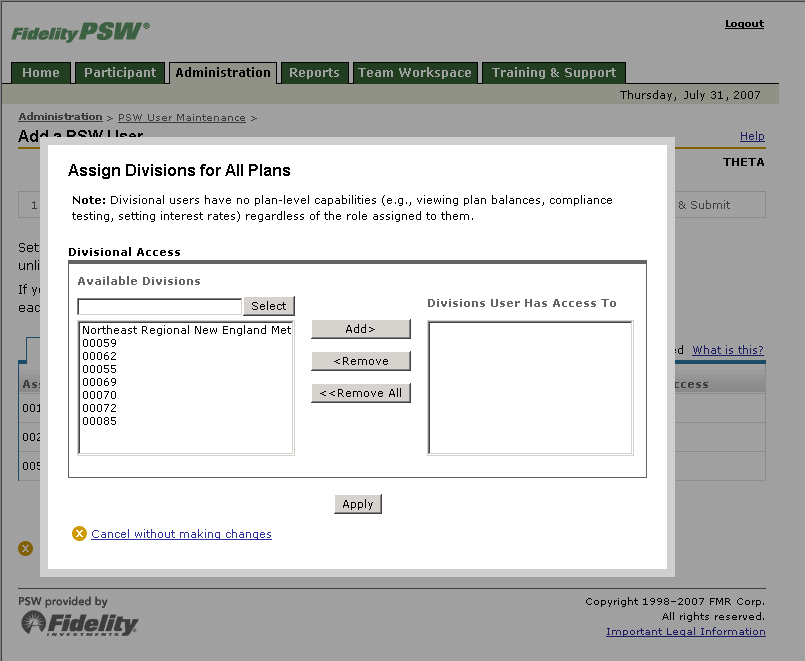
Task: Click the Apply button
Action: tap(358, 504)
